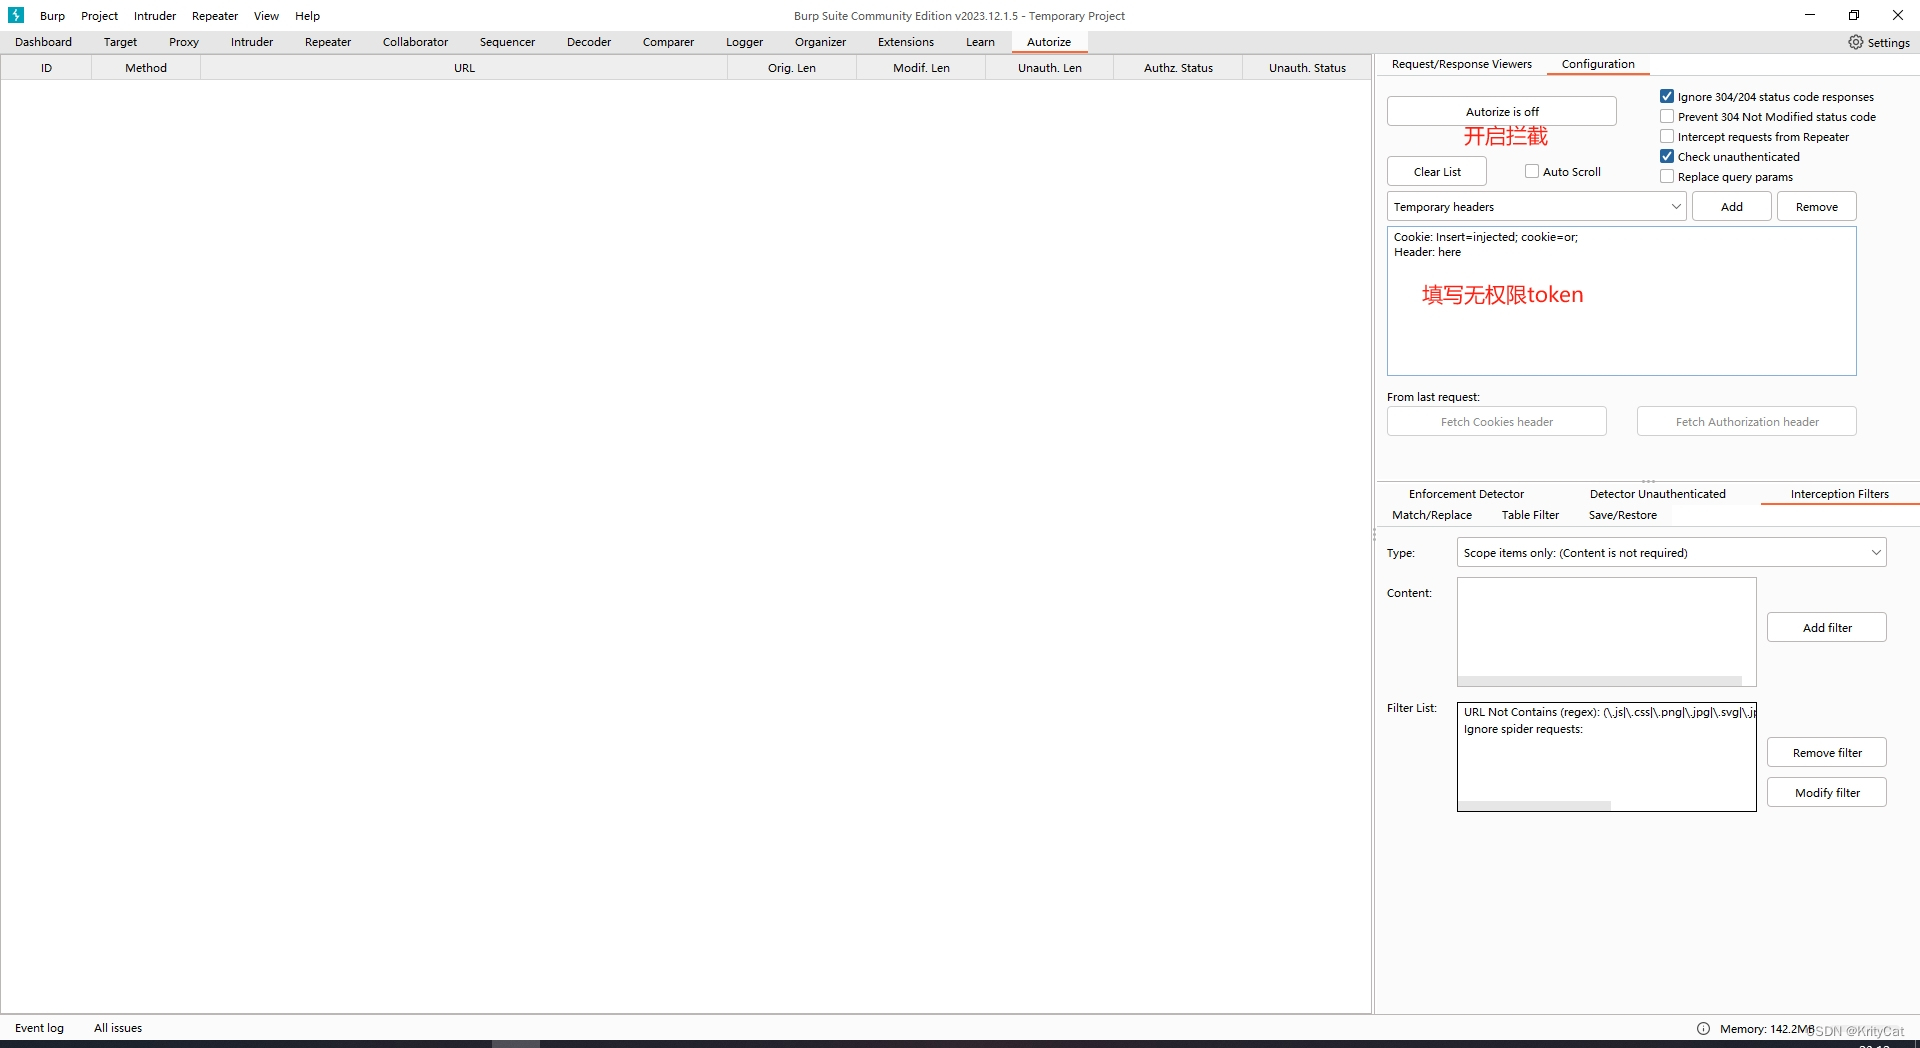1920x1048 pixels.
Task: Click the Remove filter button
Action: [x=1827, y=752]
